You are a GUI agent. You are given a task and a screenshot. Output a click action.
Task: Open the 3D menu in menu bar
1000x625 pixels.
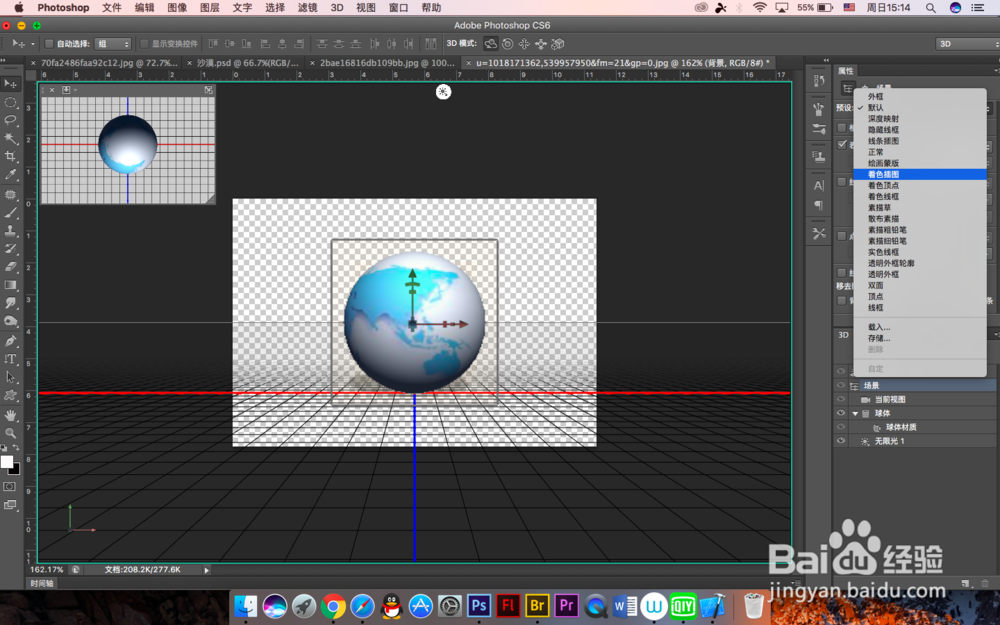click(337, 8)
